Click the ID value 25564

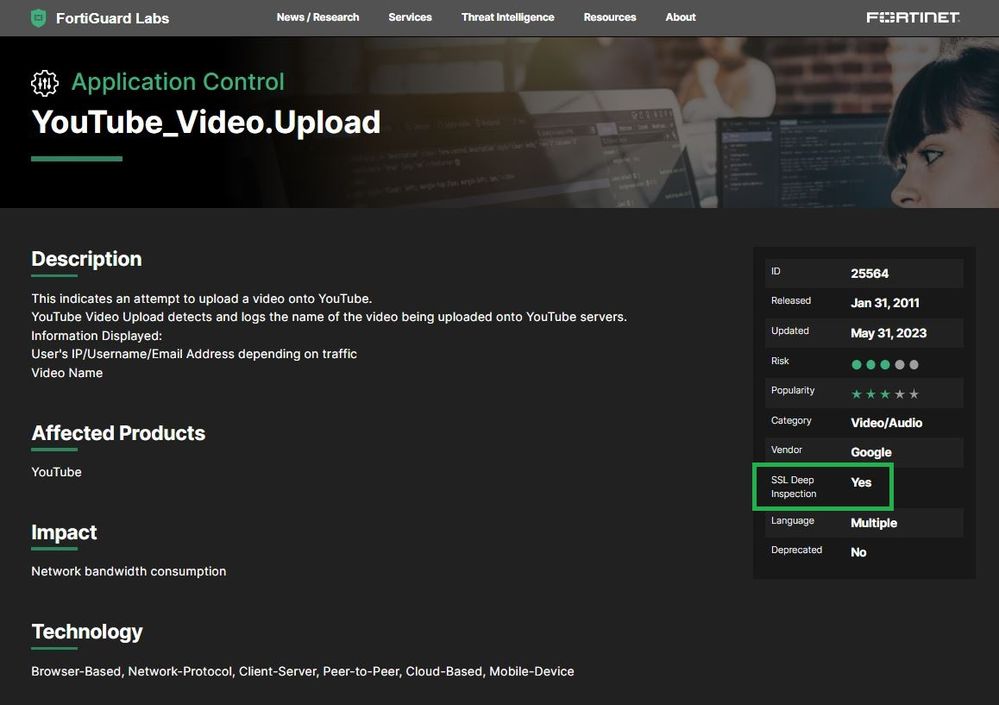[x=869, y=273]
